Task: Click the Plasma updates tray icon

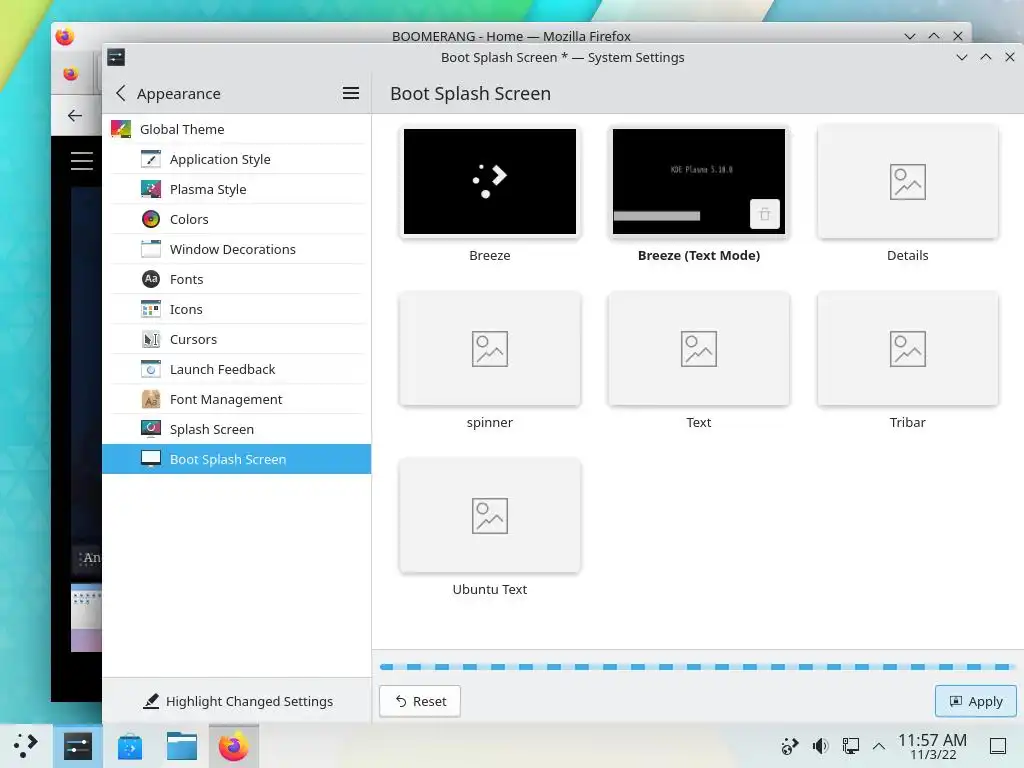Action: tap(790, 746)
